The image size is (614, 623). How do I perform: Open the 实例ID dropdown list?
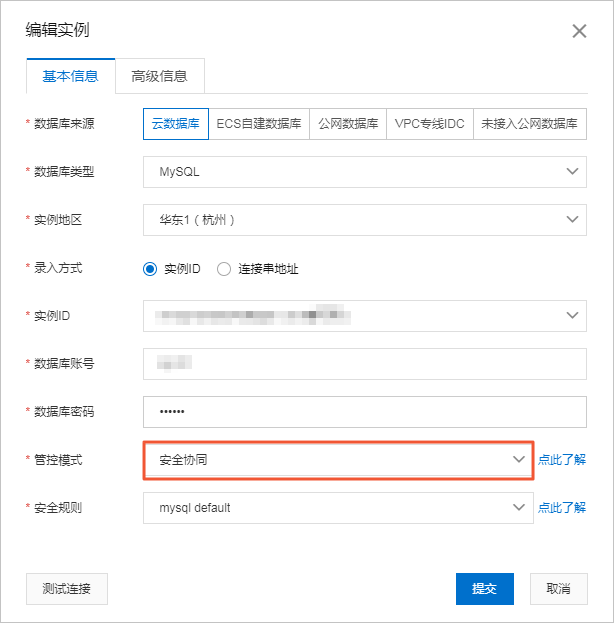click(x=365, y=315)
